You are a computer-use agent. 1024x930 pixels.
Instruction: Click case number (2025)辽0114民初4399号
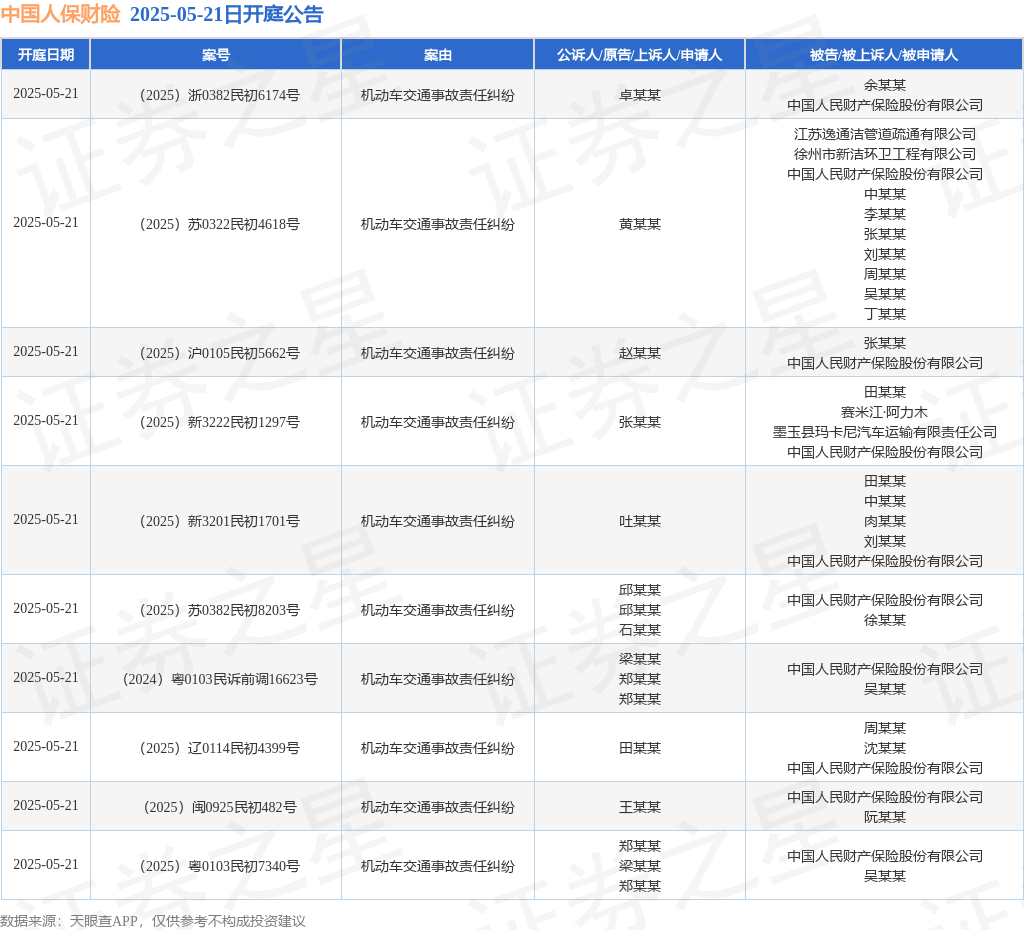pyautogui.click(x=219, y=748)
